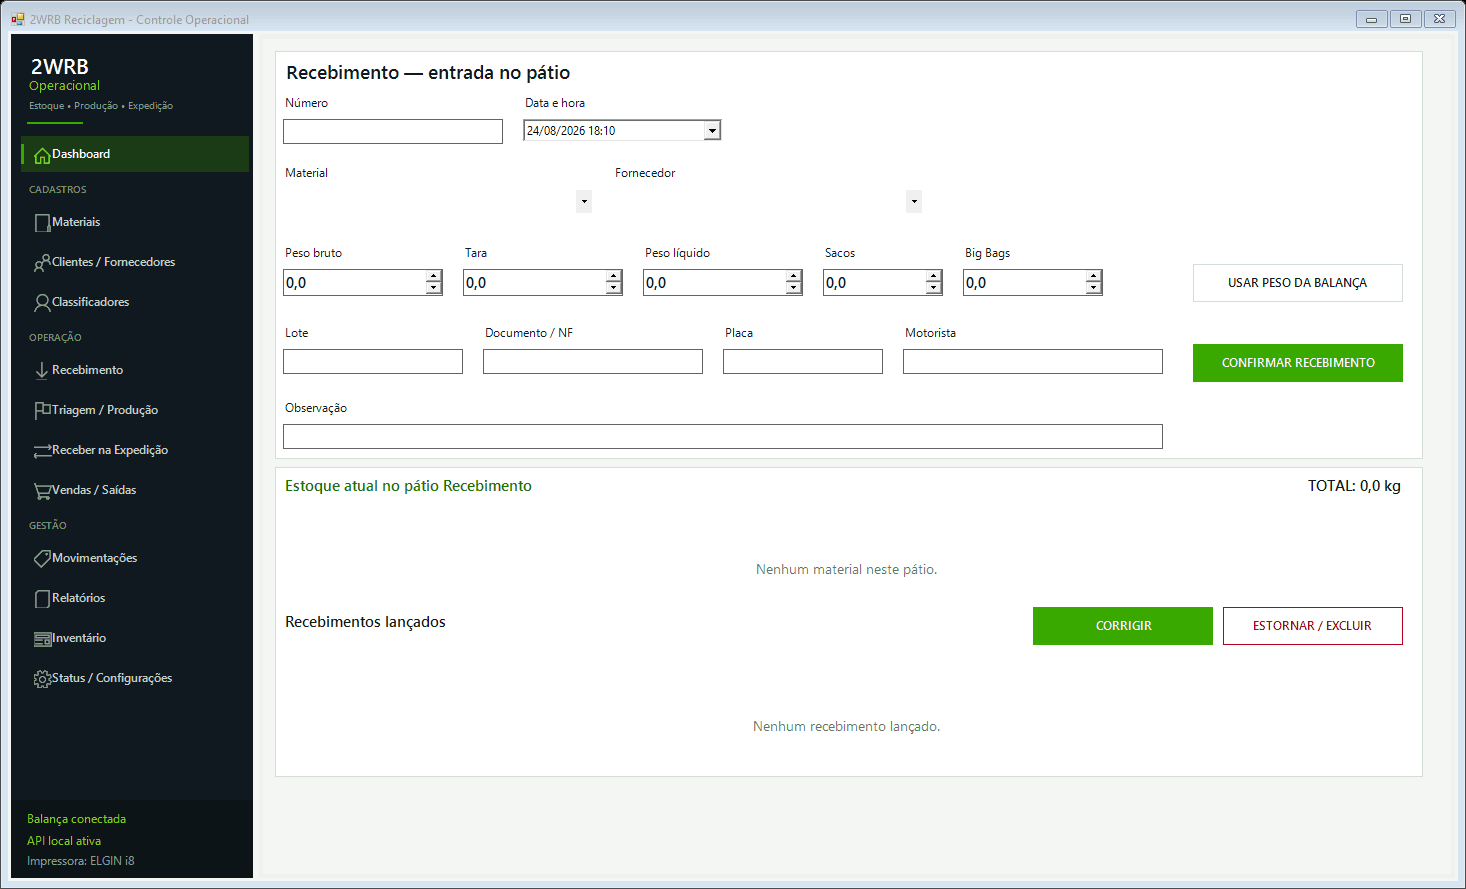Image resolution: width=1466 pixels, height=889 pixels.
Task: Click the Classificadores person icon
Action: click(42, 303)
